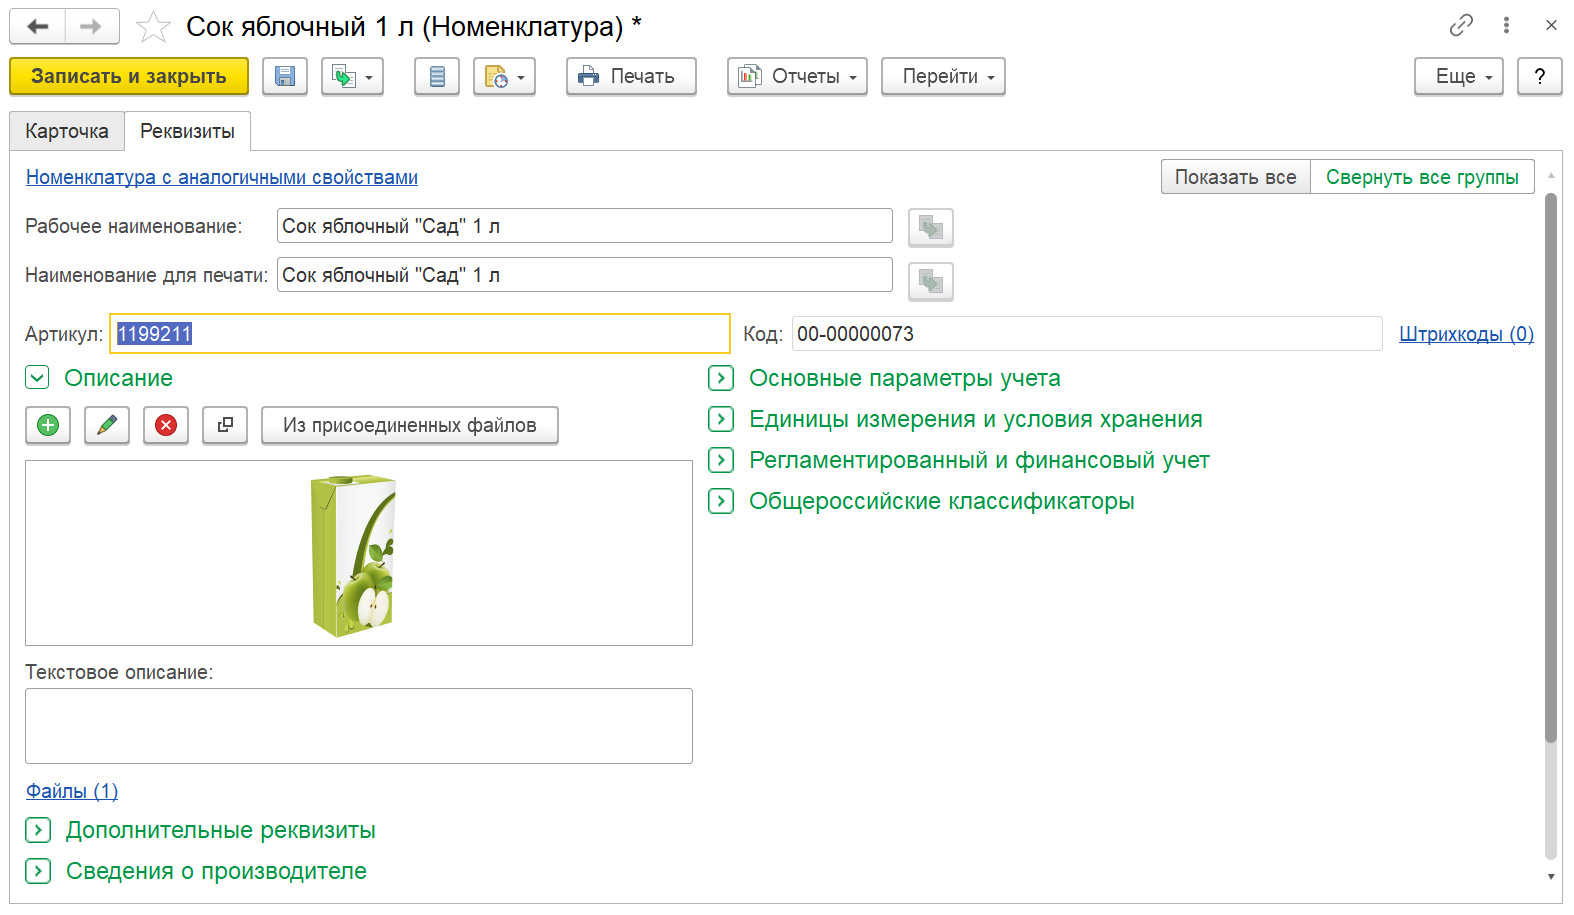Close the Номенклатура form
Screen dimensions: 1574x915
tap(1551, 25)
